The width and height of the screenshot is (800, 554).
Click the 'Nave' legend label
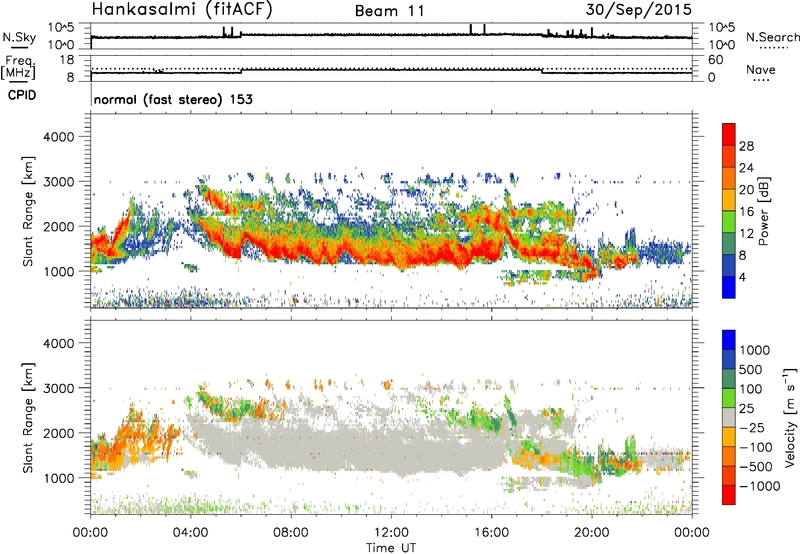point(761,70)
